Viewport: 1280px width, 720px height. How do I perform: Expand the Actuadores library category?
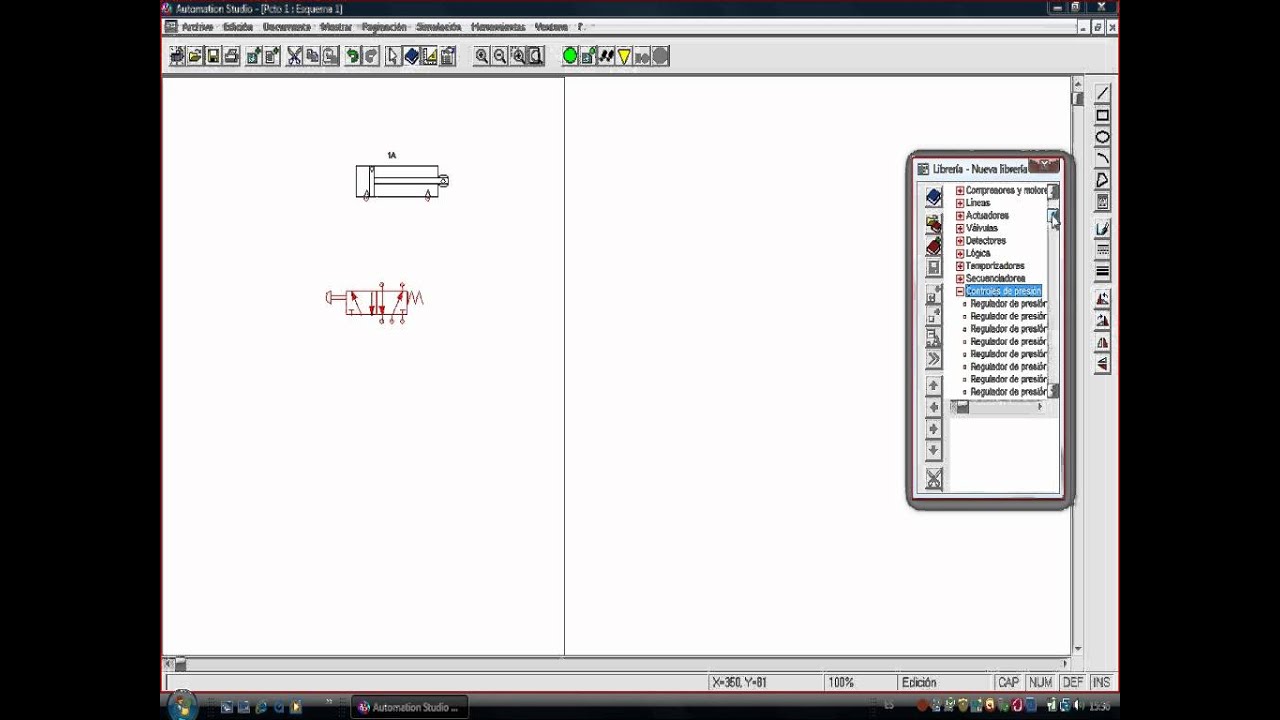click(960, 215)
